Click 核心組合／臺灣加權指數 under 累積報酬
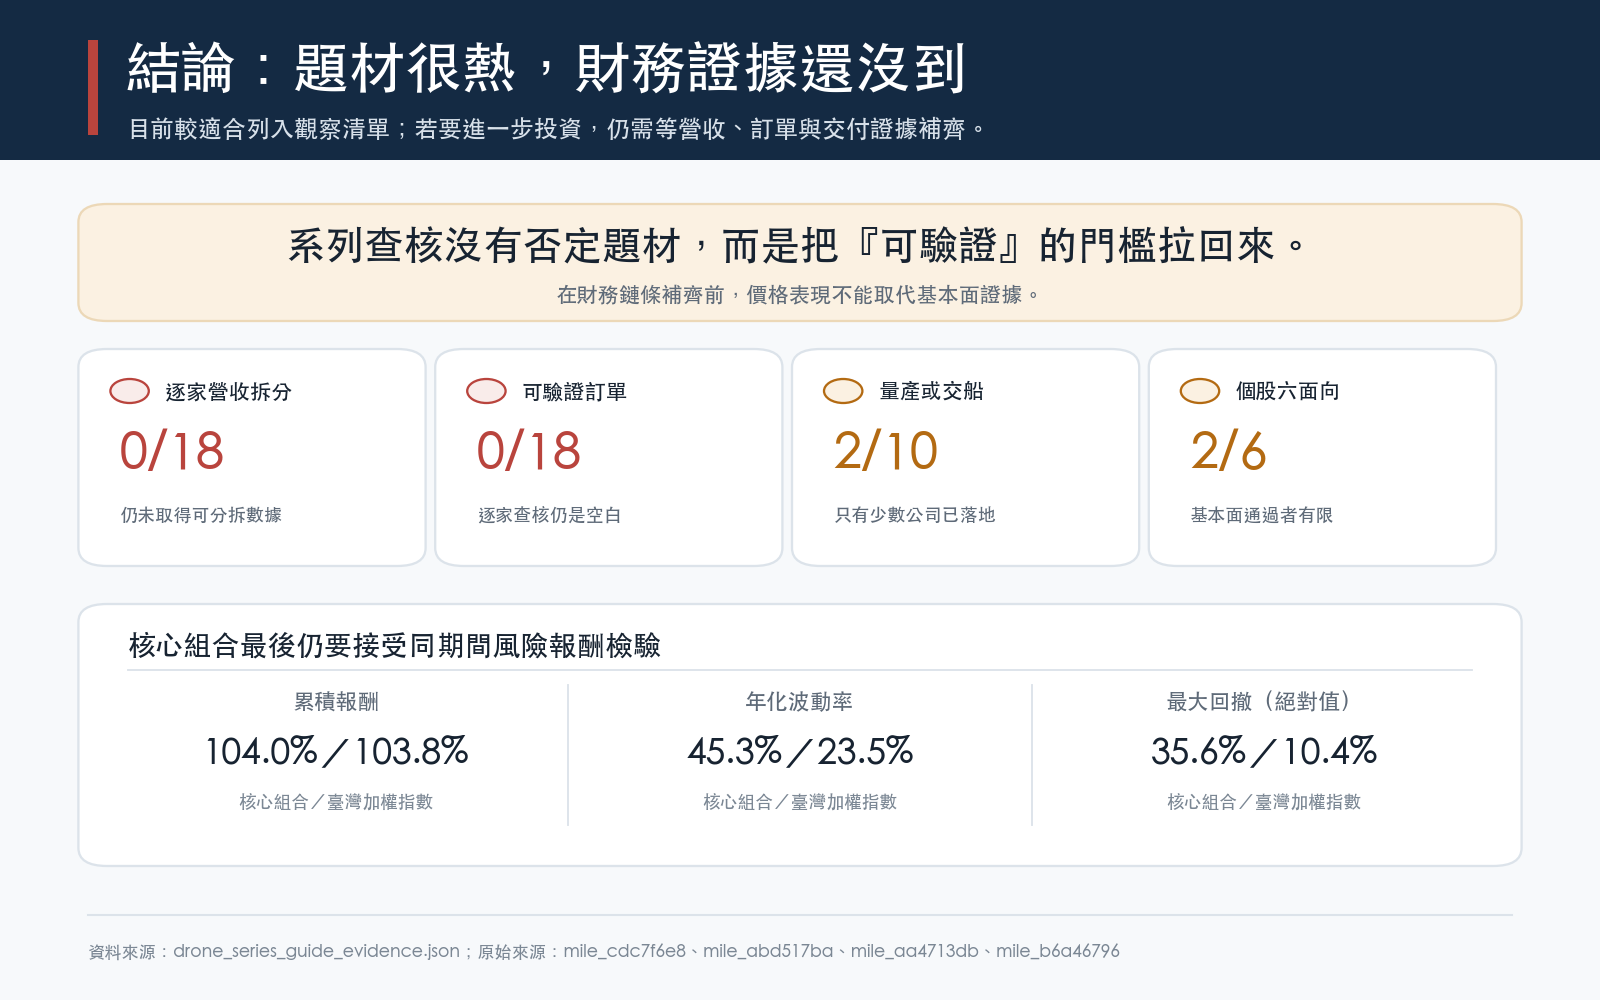This screenshot has height=1000, width=1600. (336, 802)
